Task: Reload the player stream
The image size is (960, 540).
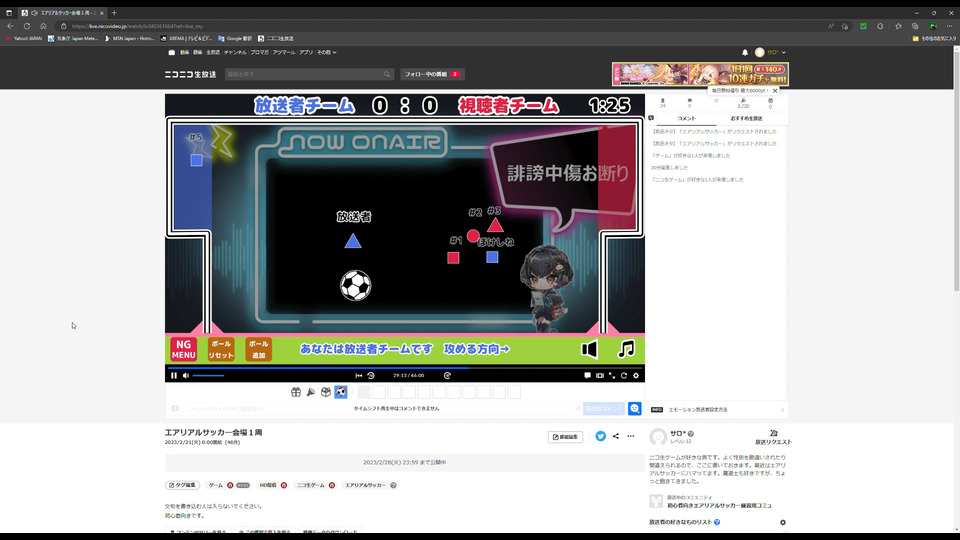Action: tap(624, 375)
